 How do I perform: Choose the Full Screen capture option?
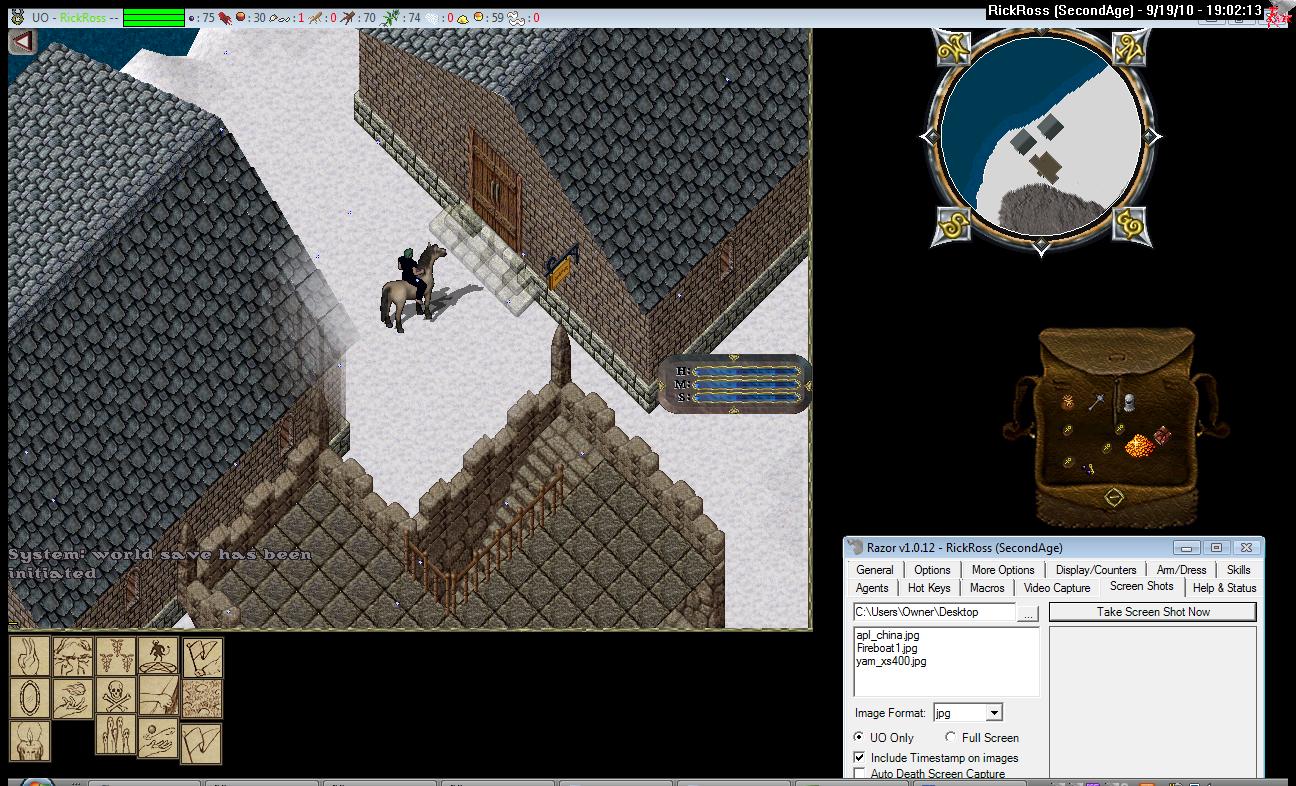coord(950,737)
